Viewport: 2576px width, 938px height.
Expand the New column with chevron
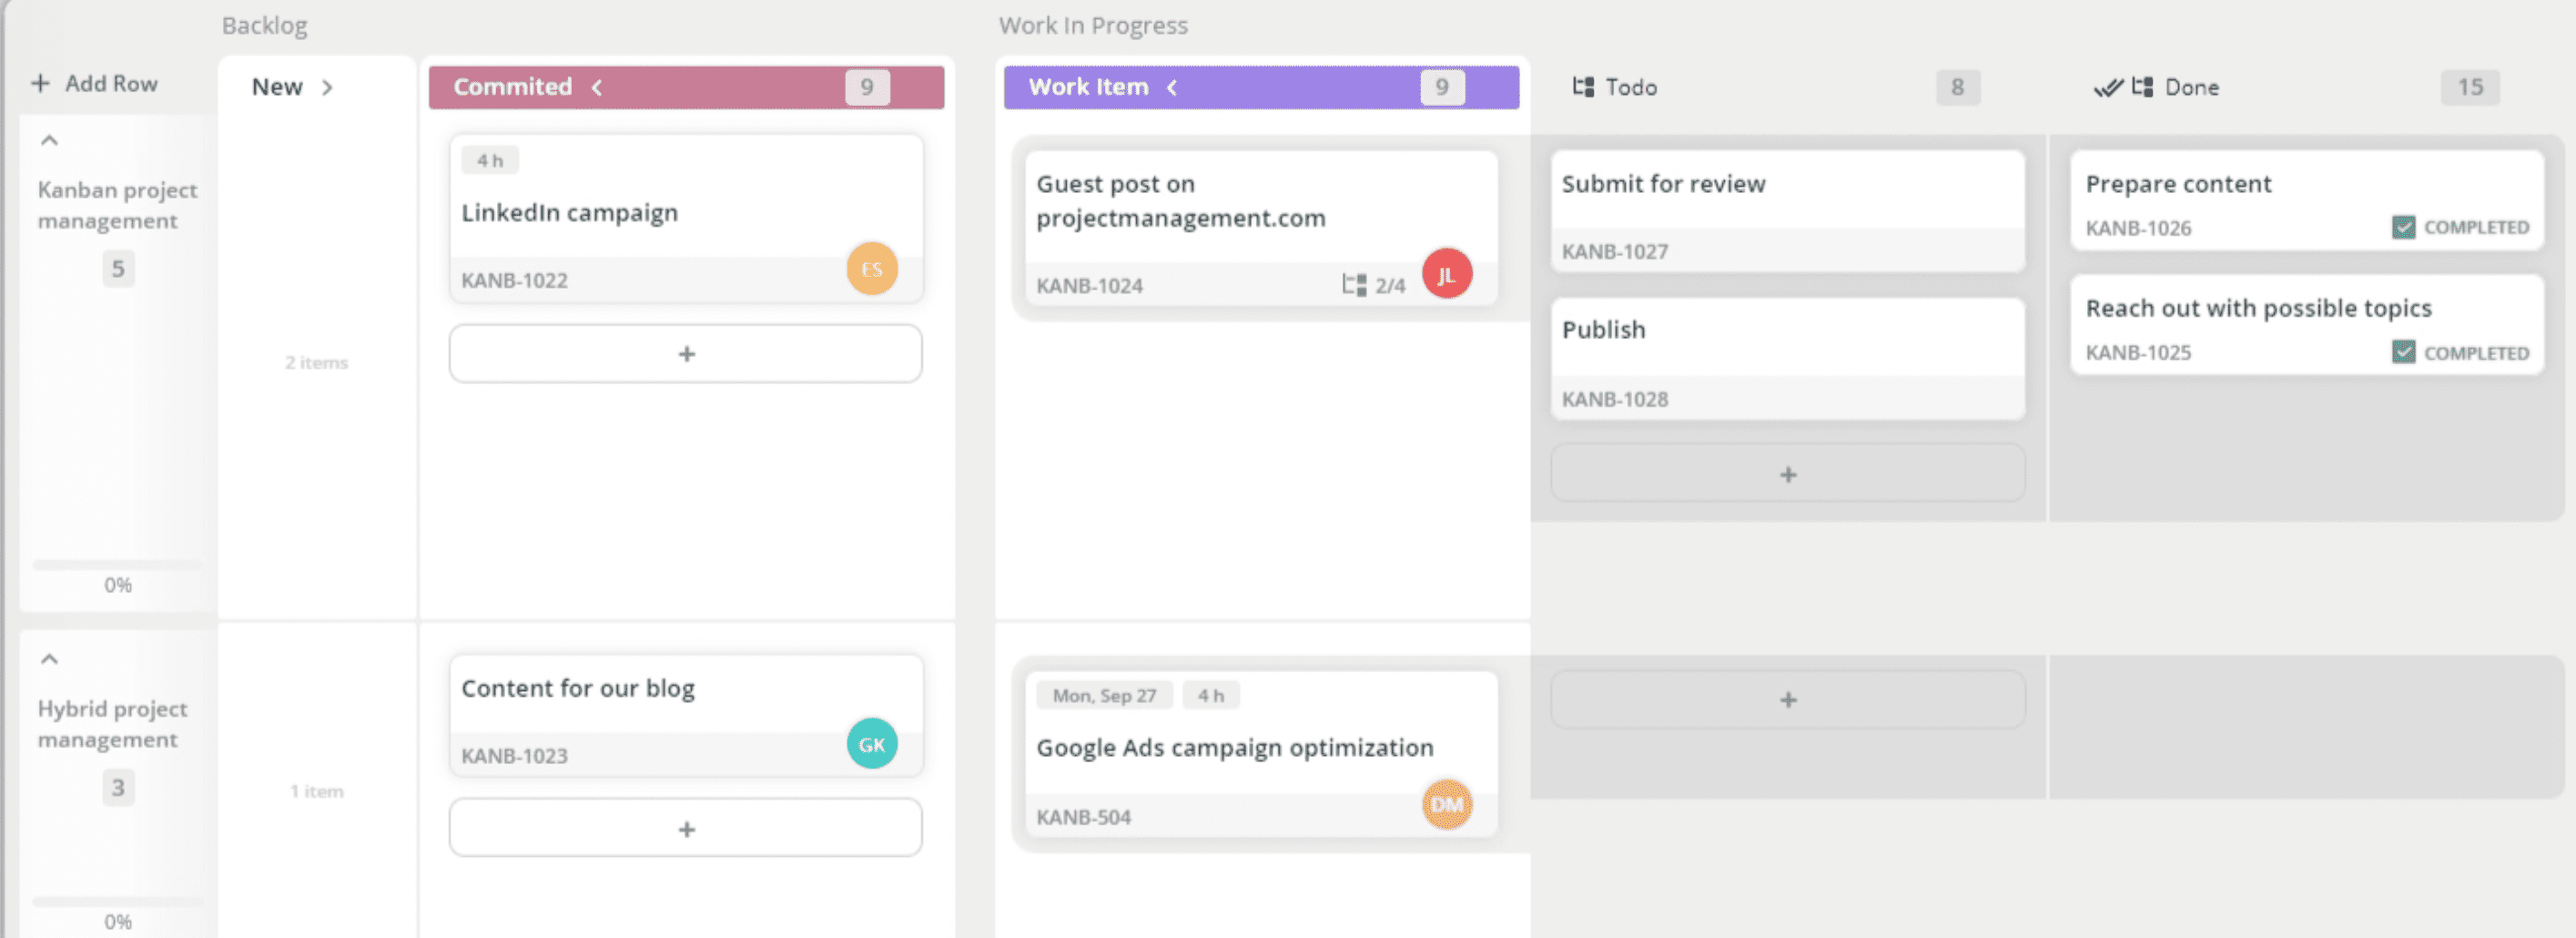point(327,88)
